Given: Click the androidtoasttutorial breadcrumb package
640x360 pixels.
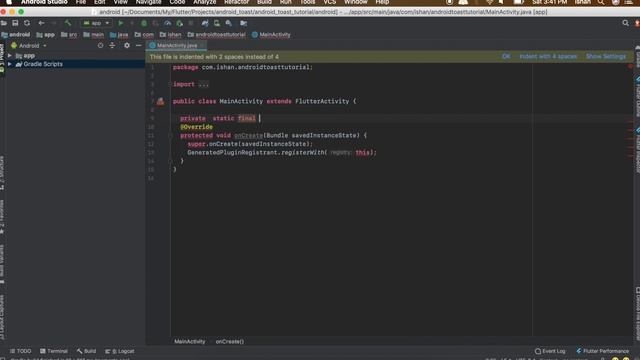Looking at the screenshot, I should pyautogui.click(x=217, y=35).
